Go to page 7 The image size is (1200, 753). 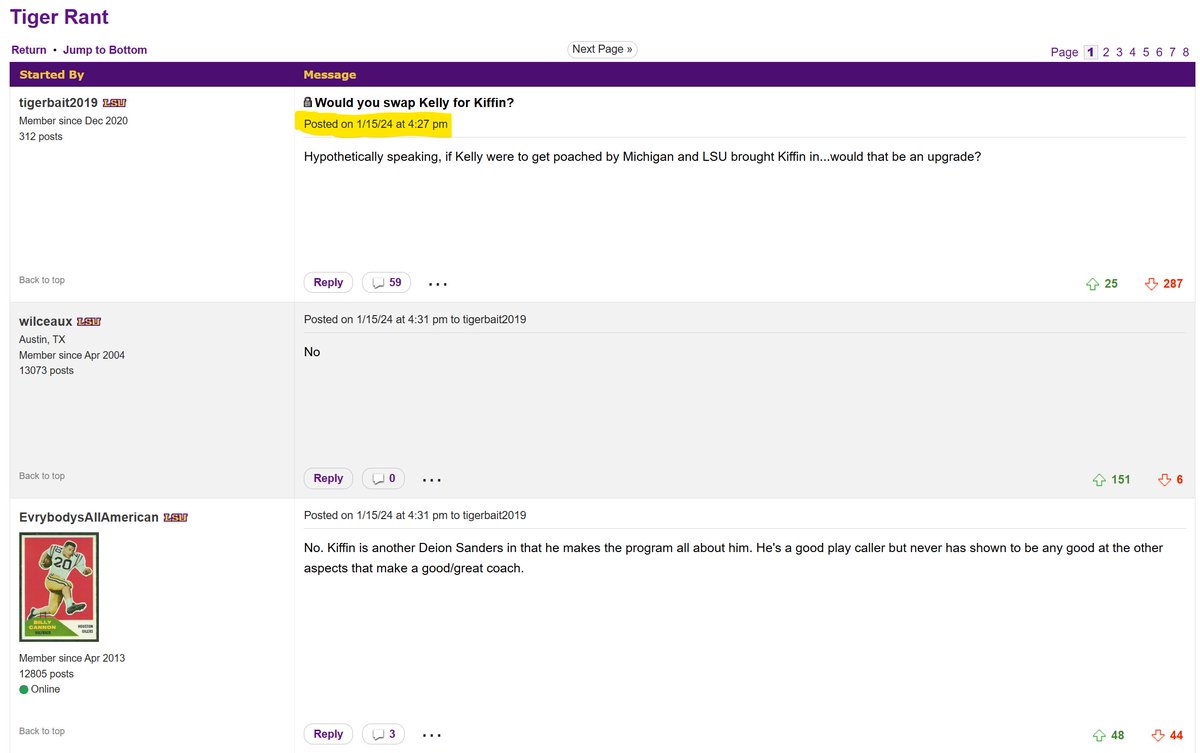pos(1173,52)
